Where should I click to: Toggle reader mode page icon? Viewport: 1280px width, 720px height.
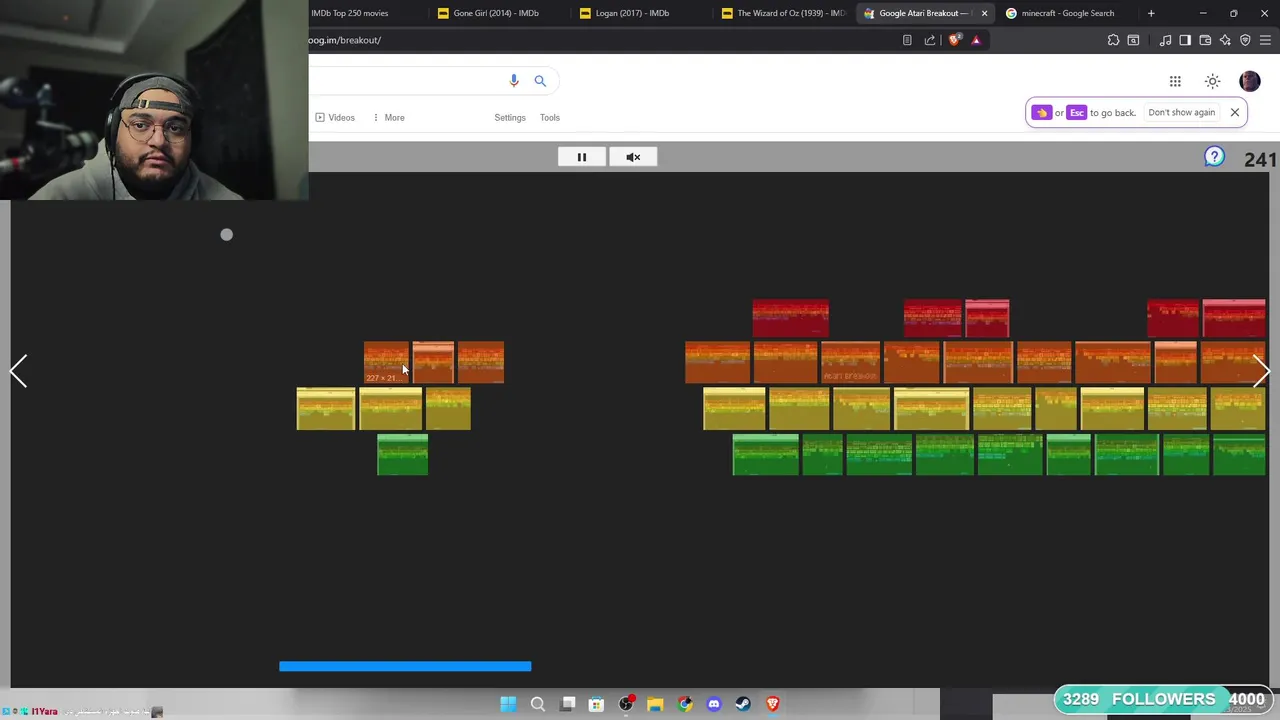tap(907, 40)
